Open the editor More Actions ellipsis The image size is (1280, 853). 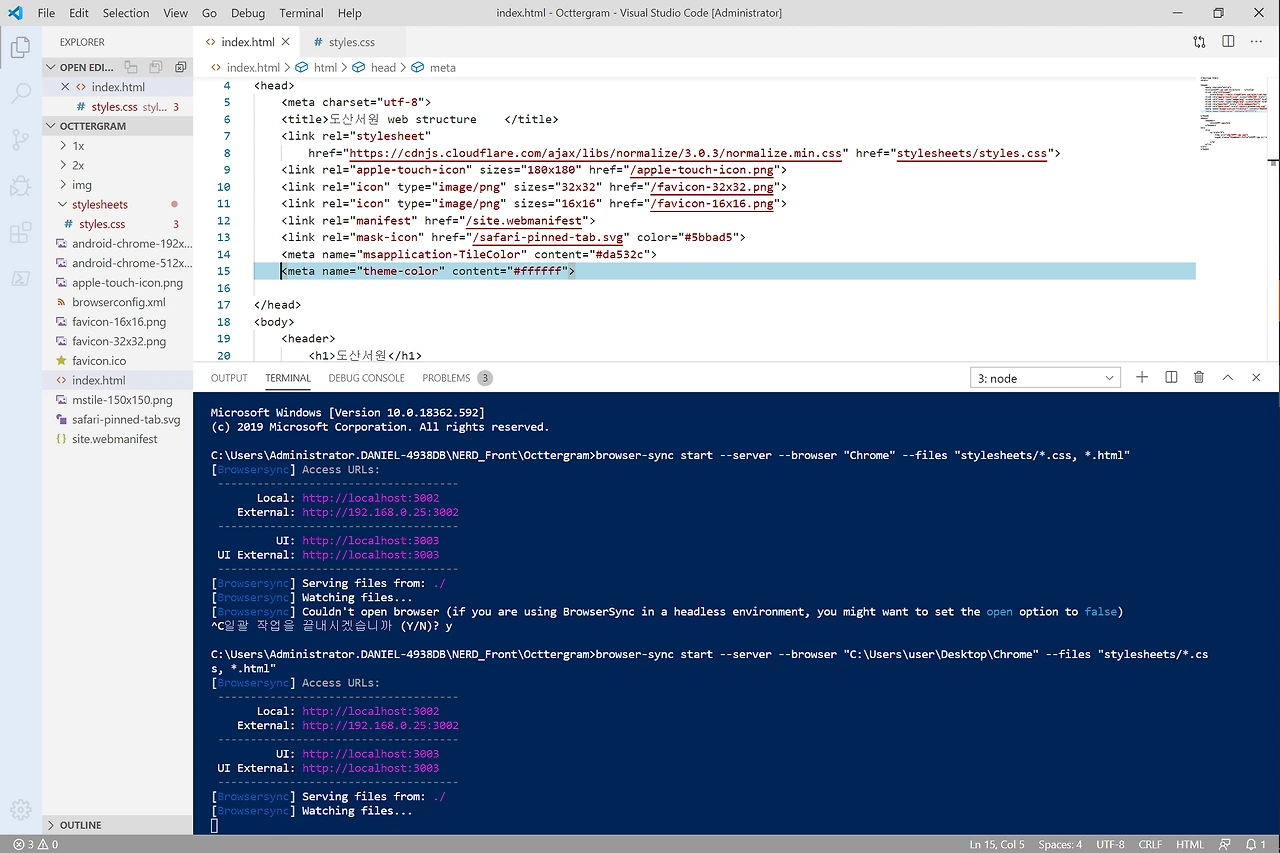(x=1256, y=42)
